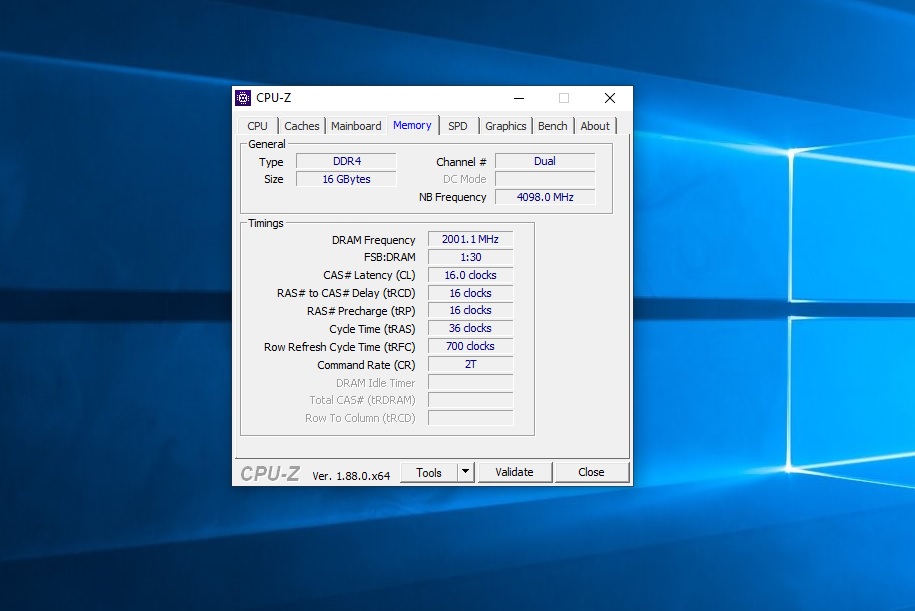Click the DRAM Frequency label

pos(373,240)
